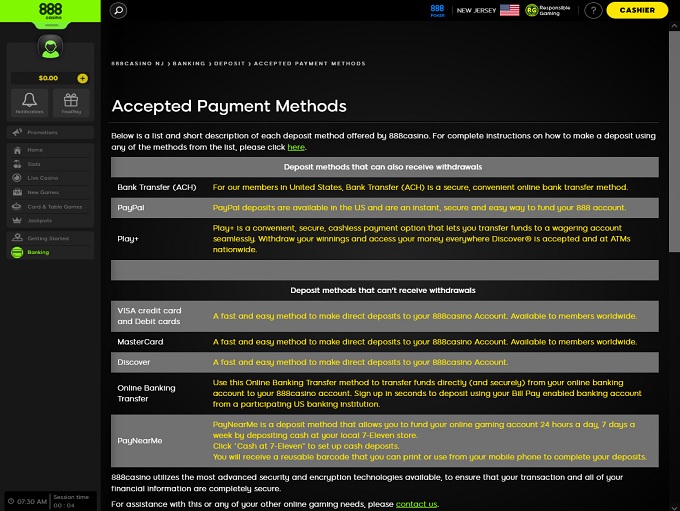Viewport: 680px width, 511px height.
Task: Click the United States flag icon
Action: [509, 10]
